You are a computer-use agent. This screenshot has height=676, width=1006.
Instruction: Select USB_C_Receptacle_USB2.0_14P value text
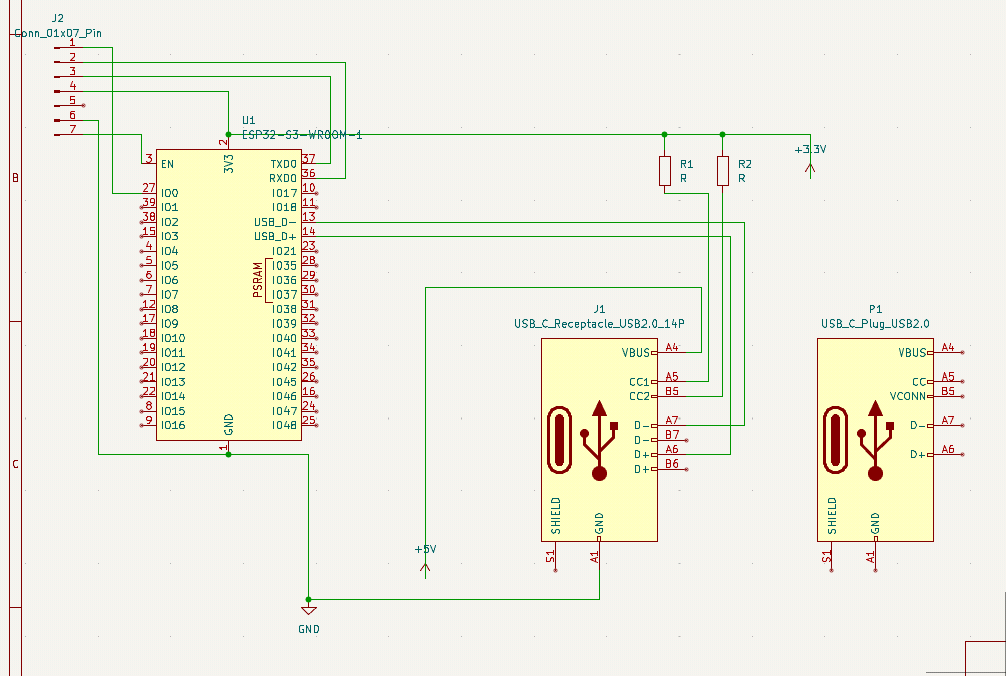(x=599, y=323)
